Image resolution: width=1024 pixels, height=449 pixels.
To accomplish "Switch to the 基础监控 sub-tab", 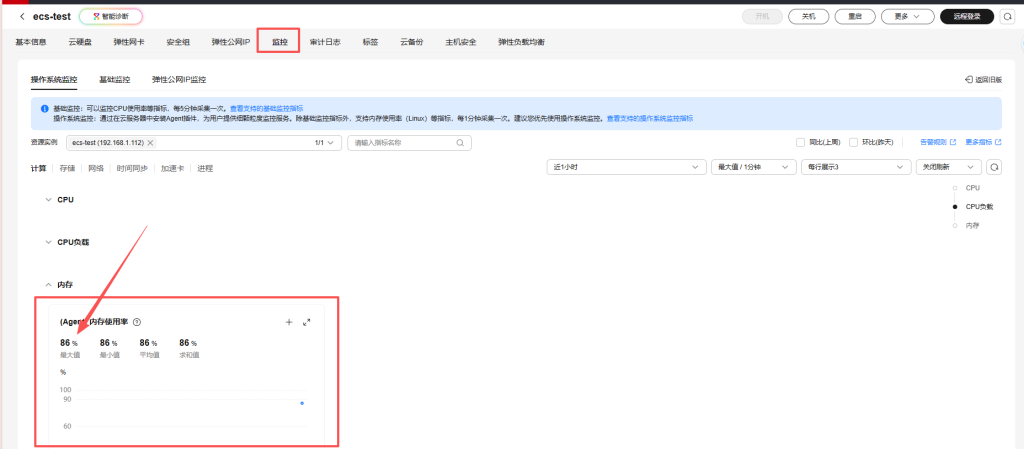I will (x=114, y=79).
